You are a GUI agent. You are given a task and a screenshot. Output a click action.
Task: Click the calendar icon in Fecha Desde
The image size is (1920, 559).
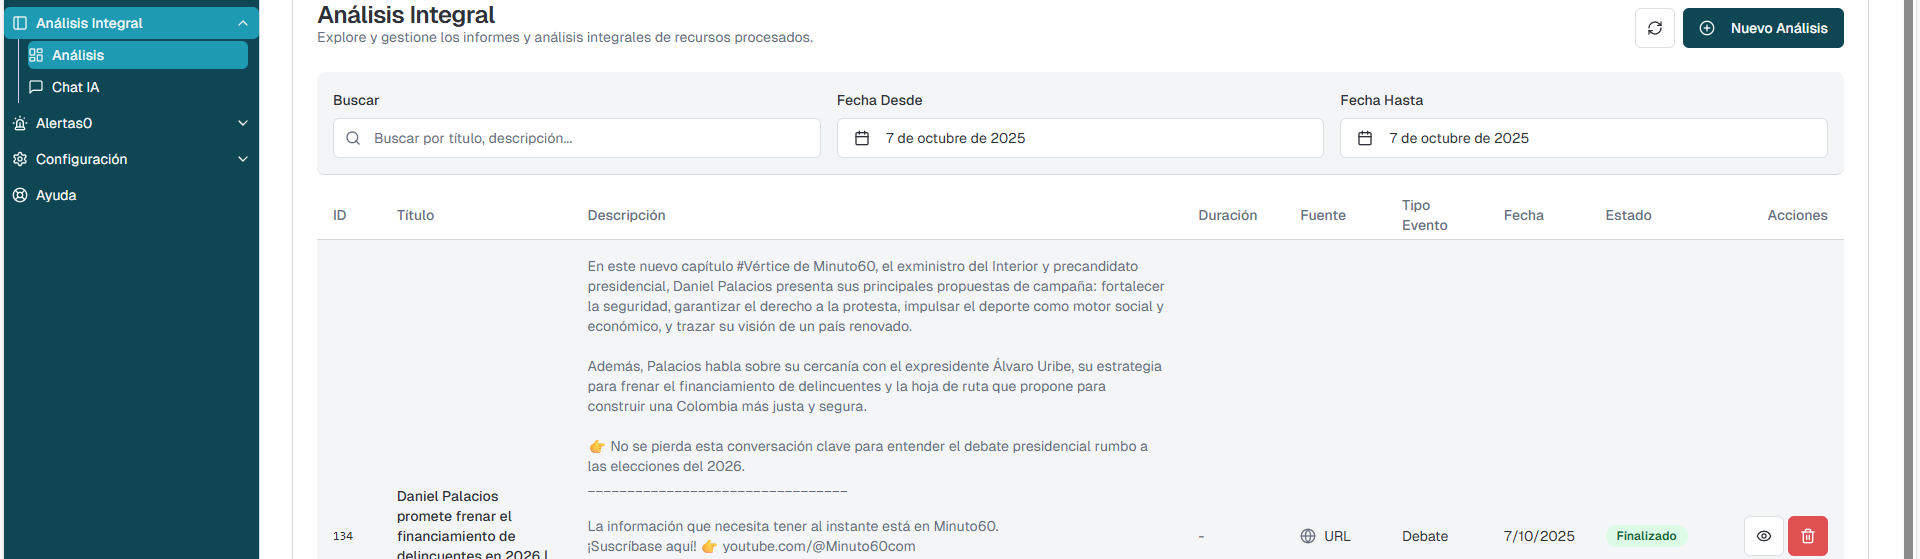862,138
